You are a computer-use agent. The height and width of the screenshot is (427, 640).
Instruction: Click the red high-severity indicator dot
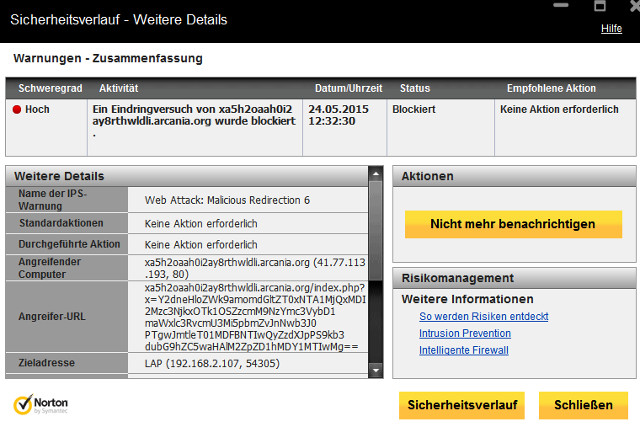coord(16,109)
